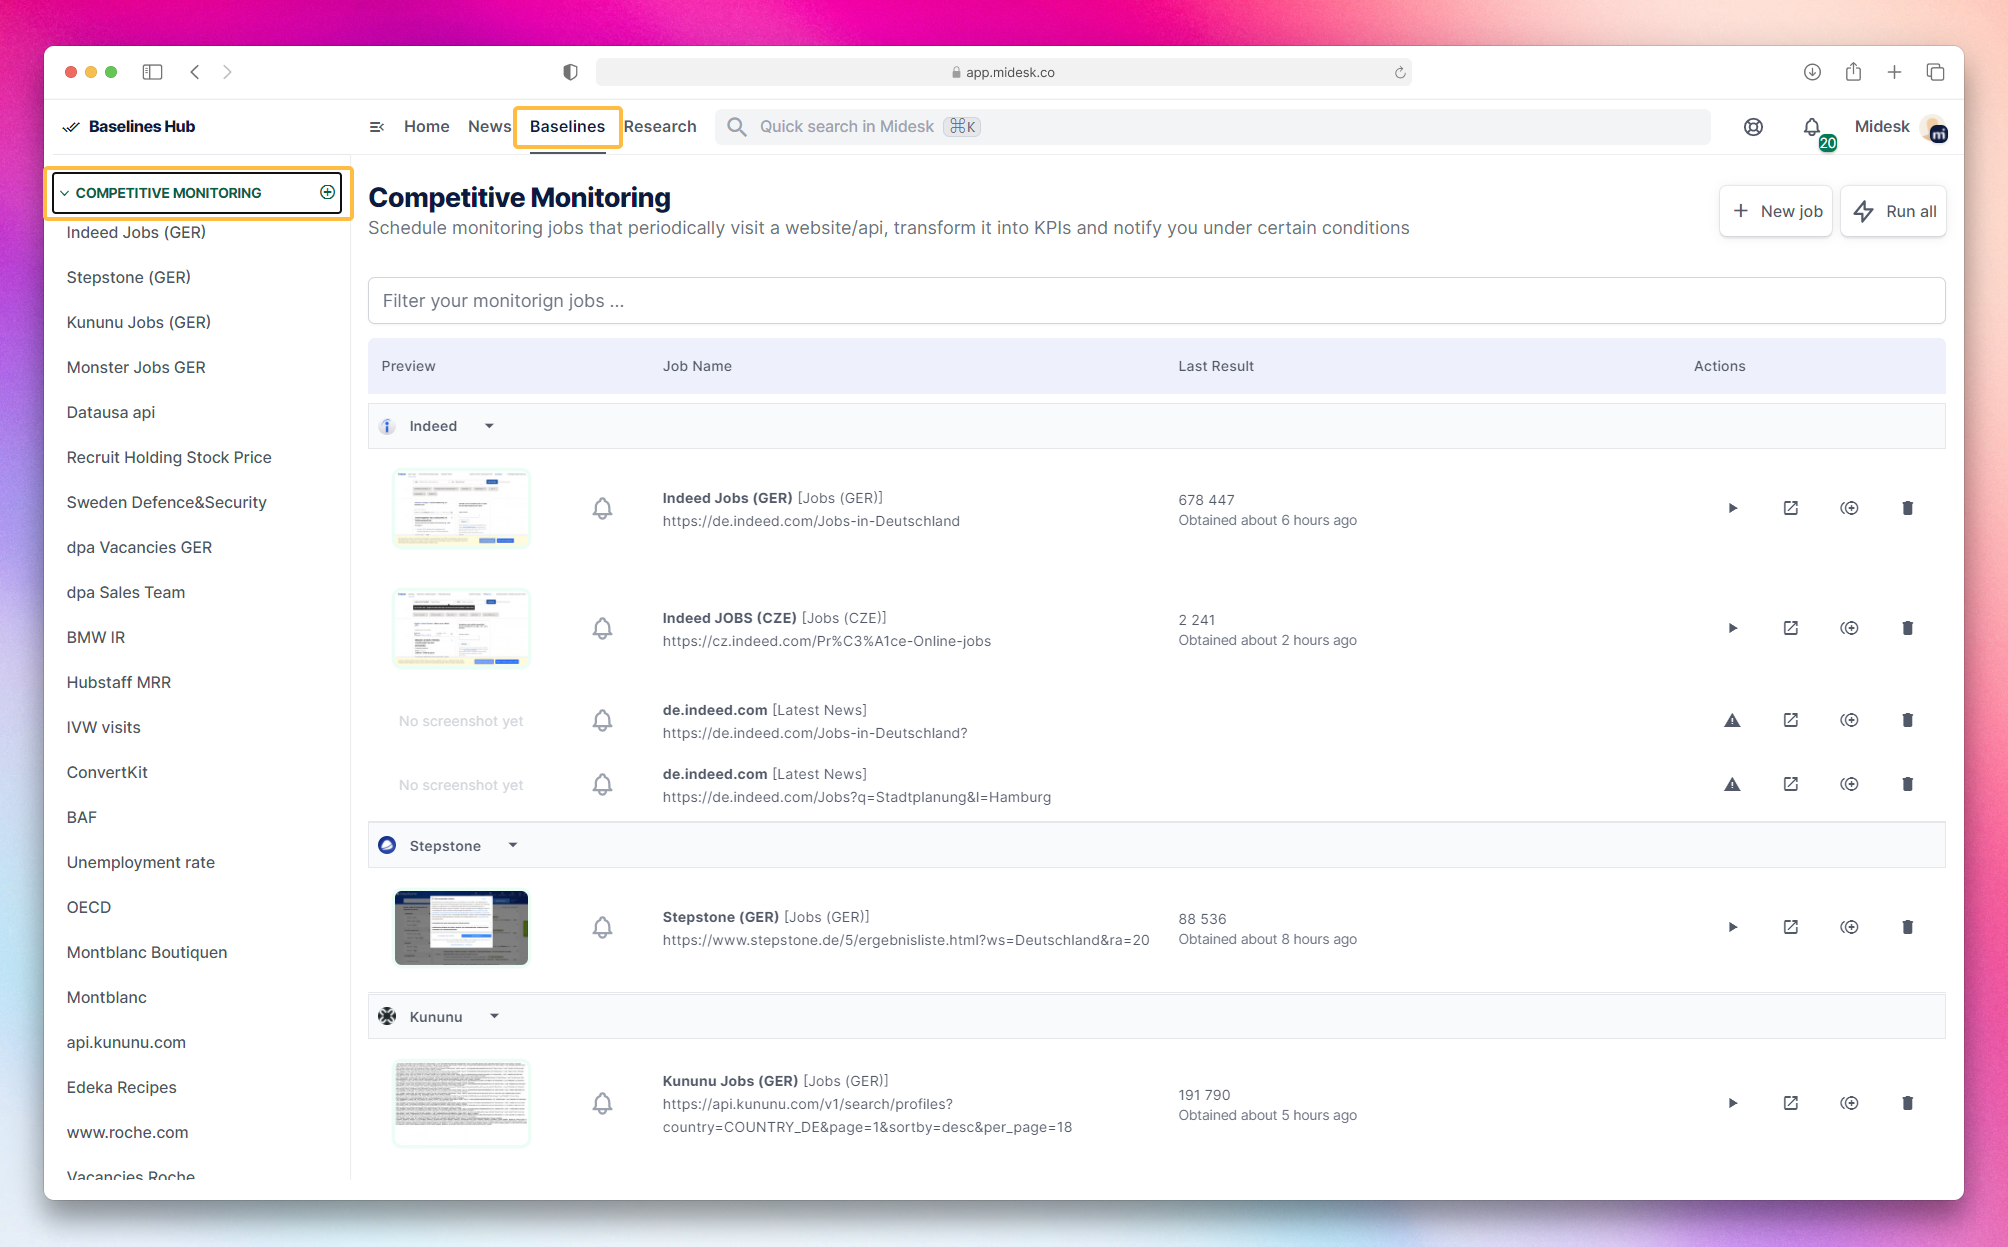The height and width of the screenshot is (1247, 2008).
Task: Click the Baselines Hub logo
Action: pos(129,126)
